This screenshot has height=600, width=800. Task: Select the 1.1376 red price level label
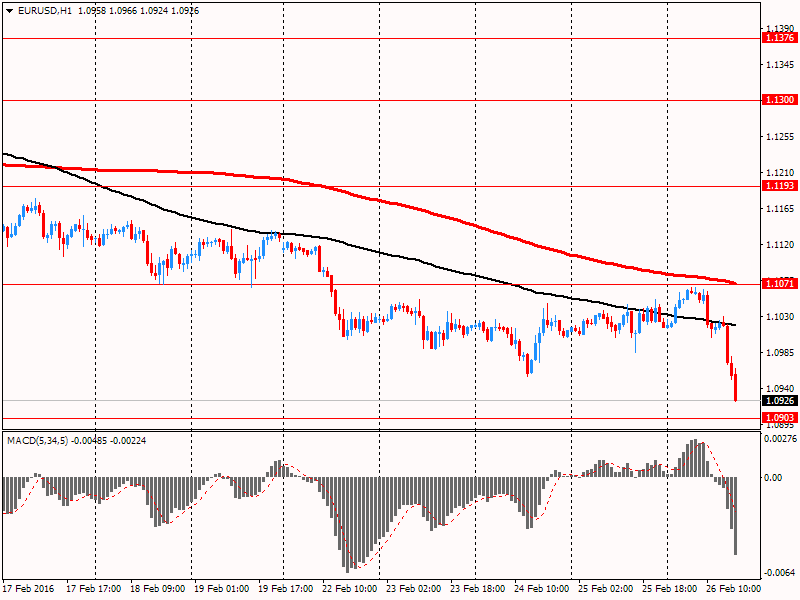tap(779, 38)
